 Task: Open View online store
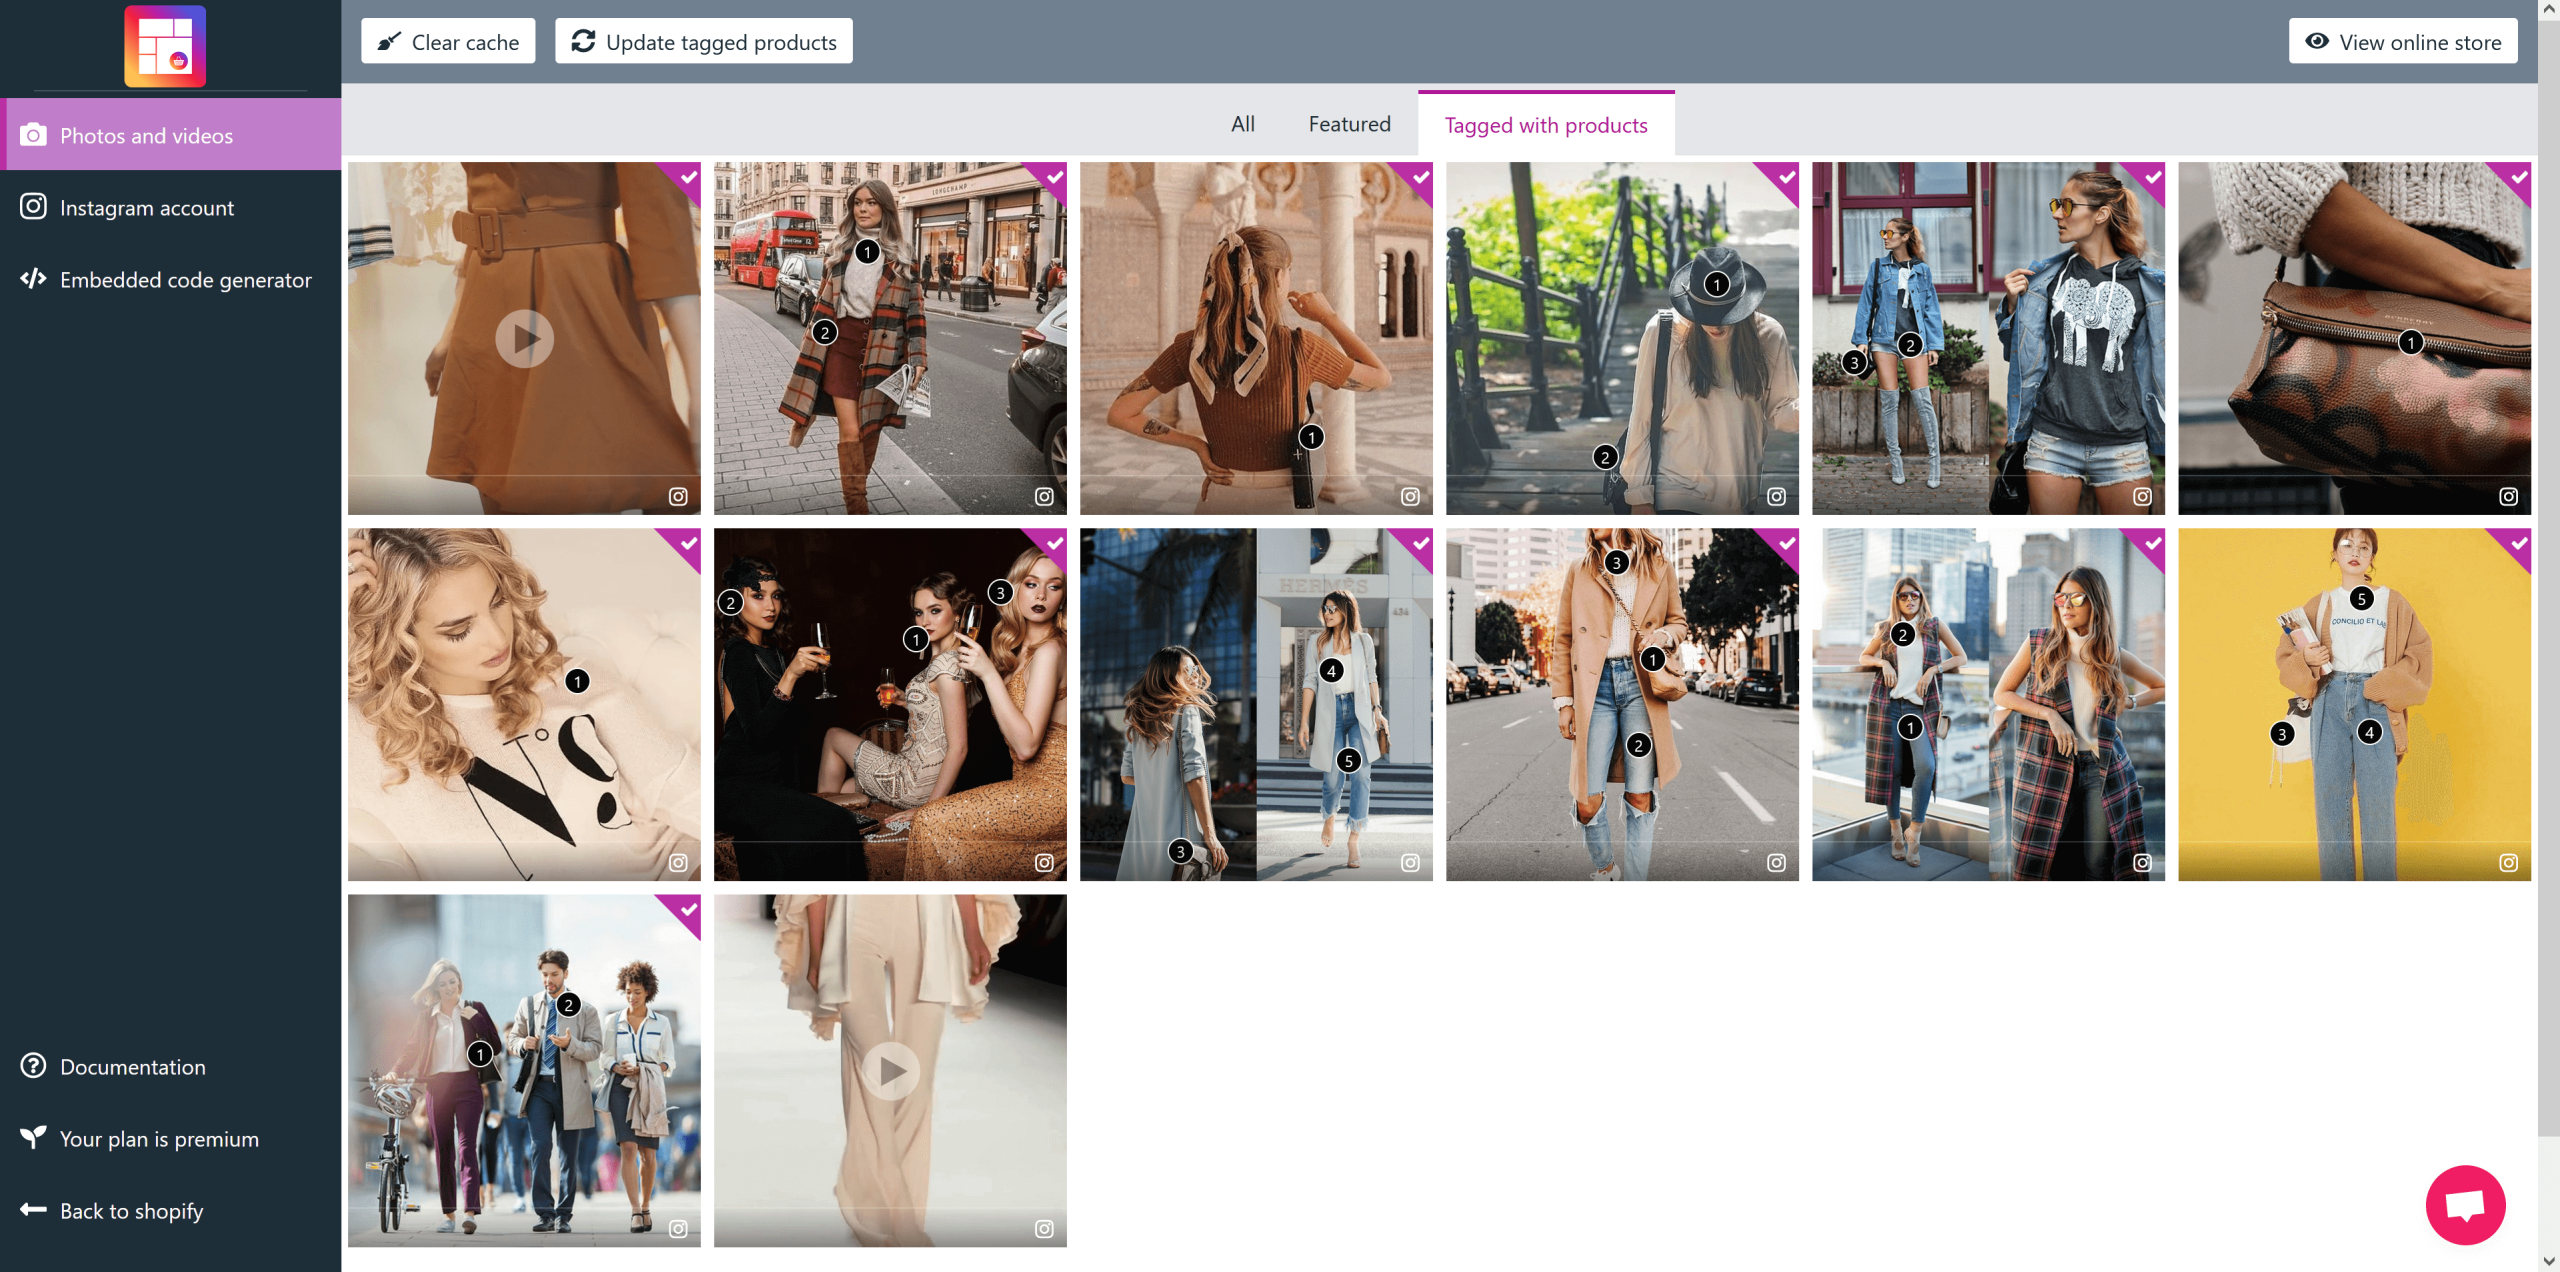(x=2402, y=42)
